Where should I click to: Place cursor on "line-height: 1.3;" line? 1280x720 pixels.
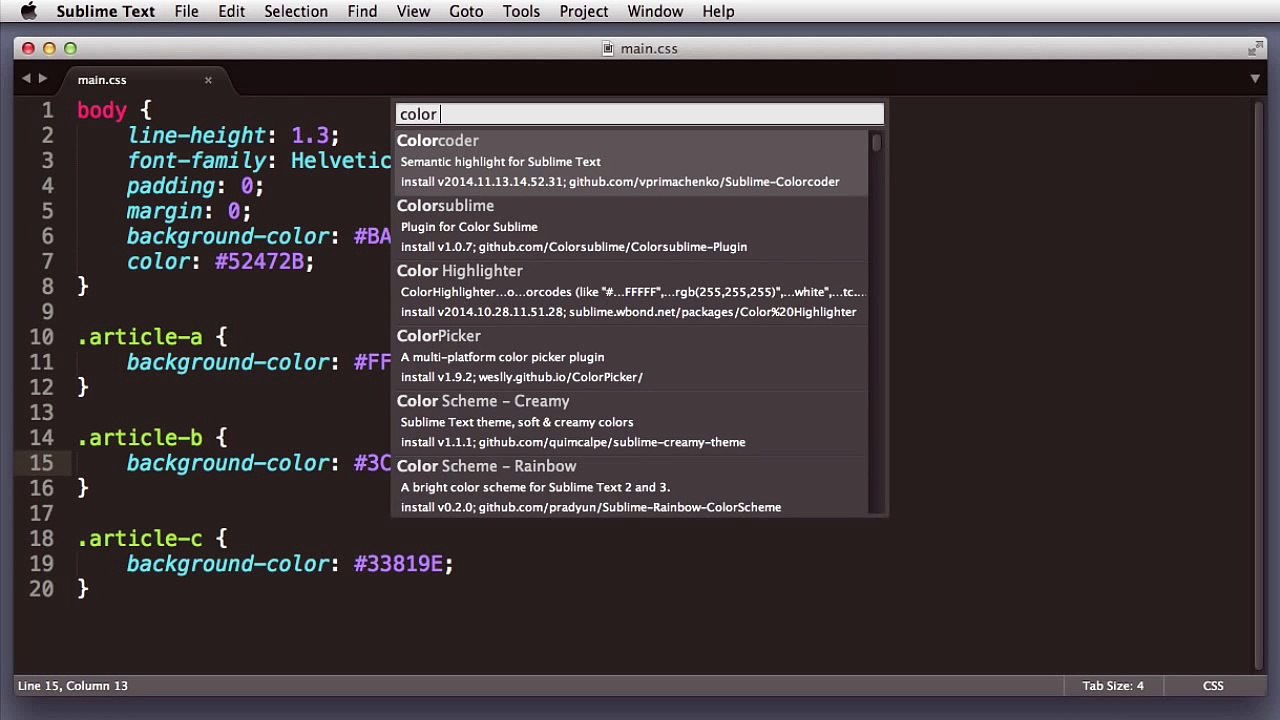(x=233, y=136)
